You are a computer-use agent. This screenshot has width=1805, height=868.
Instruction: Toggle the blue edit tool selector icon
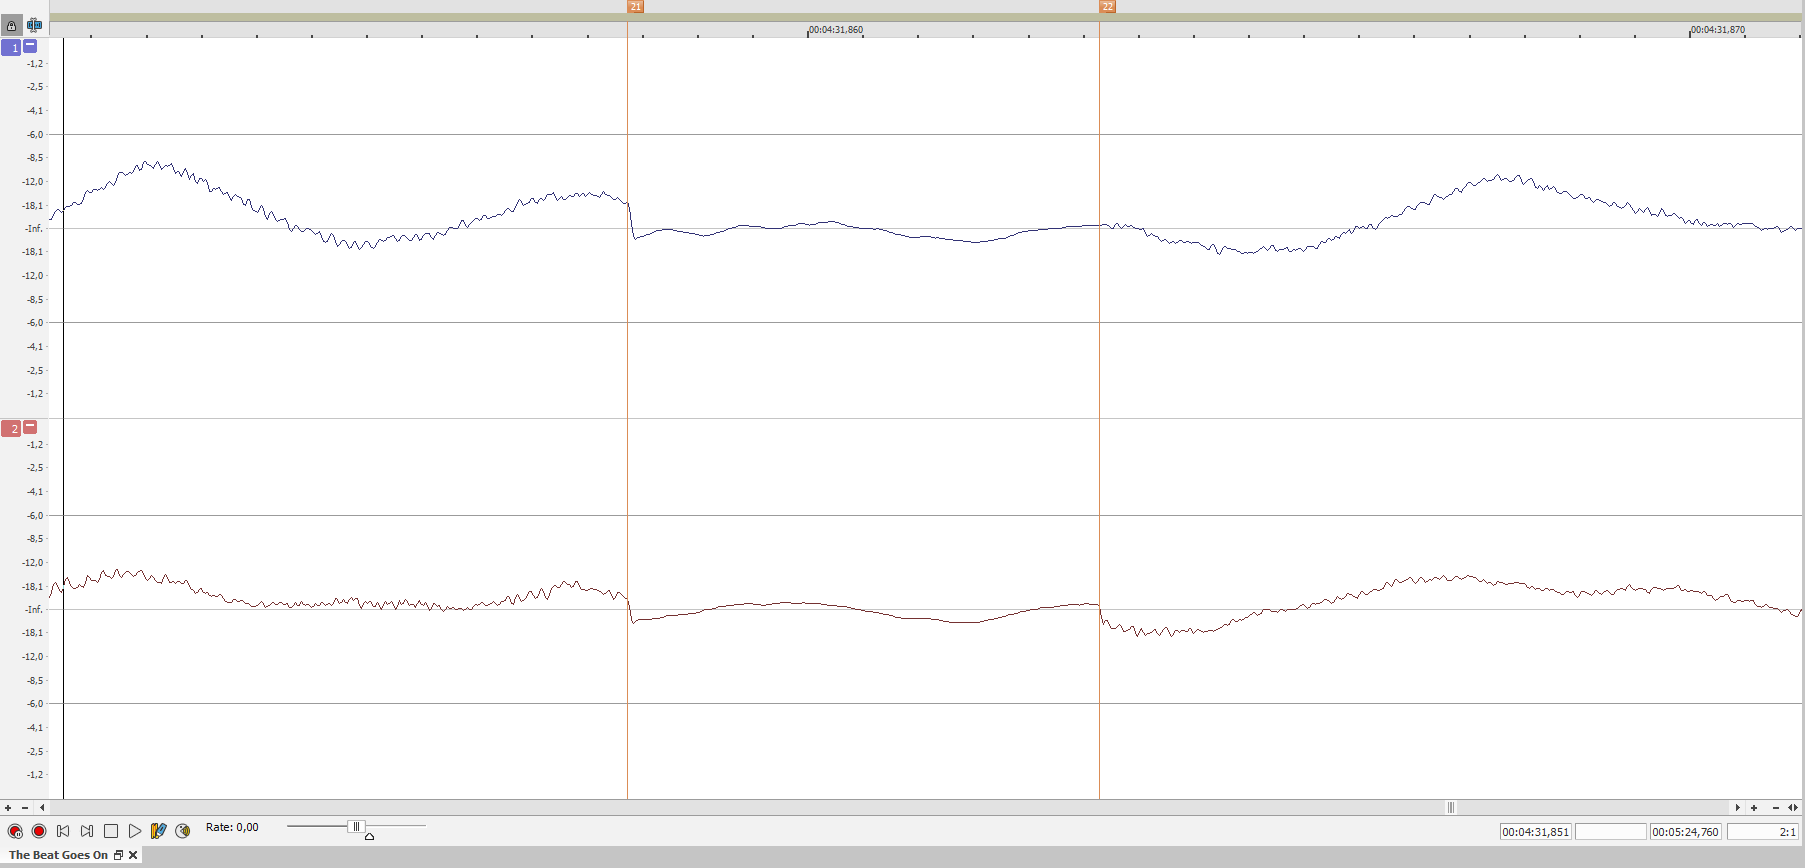pyautogui.click(x=34, y=25)
